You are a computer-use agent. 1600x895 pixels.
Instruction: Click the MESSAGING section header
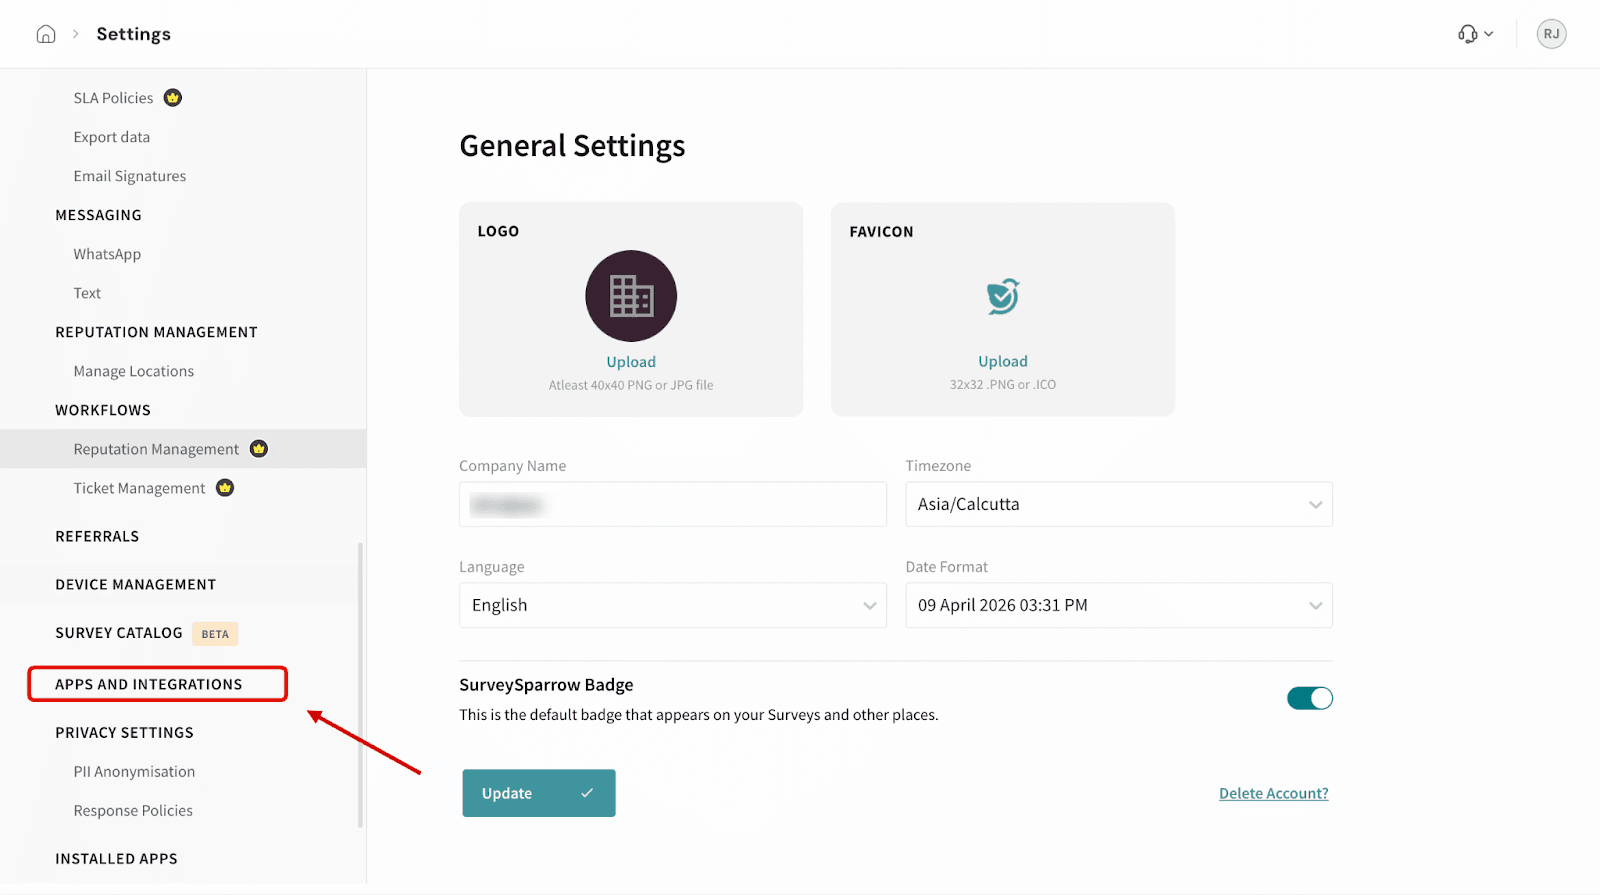[98, 215]
